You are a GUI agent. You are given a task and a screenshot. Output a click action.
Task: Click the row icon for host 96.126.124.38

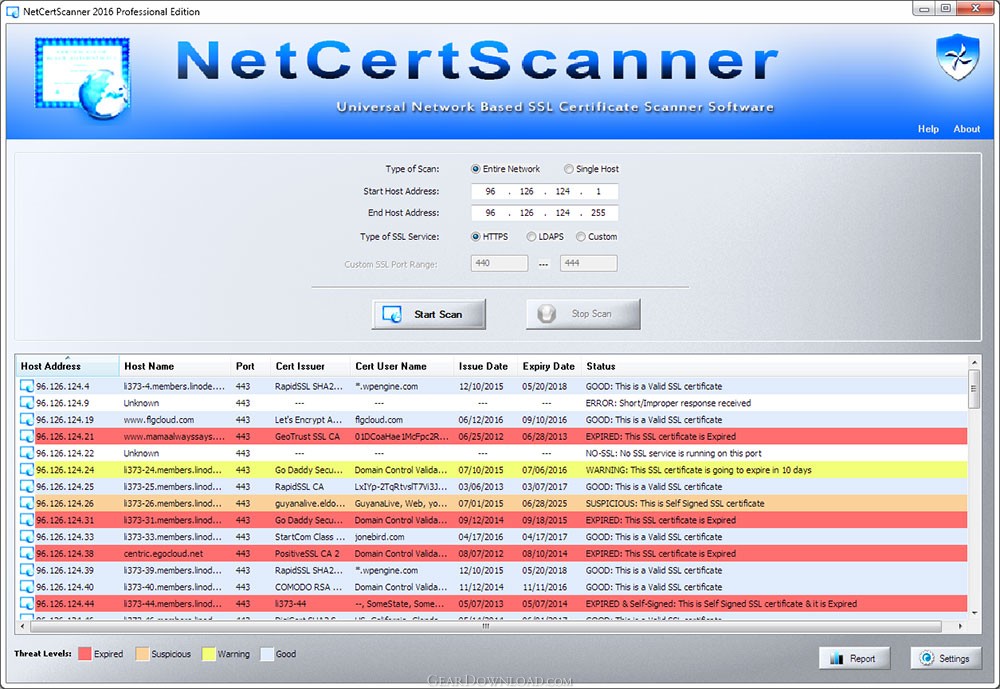click(27, 553)
